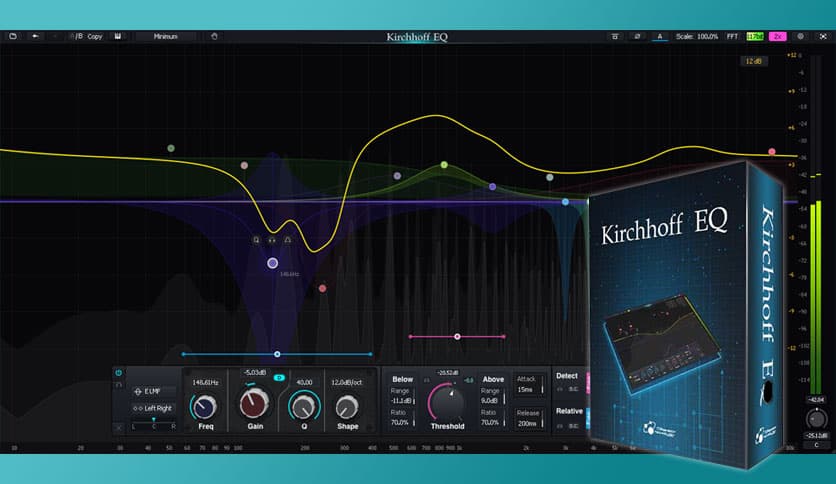836x484 pixels.
Task: Select the blue band node at notch
Action: pos(565,202)
